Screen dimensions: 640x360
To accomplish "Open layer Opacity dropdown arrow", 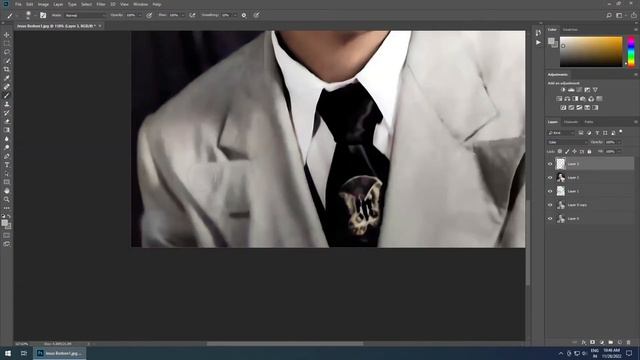I will coord(619,142).
